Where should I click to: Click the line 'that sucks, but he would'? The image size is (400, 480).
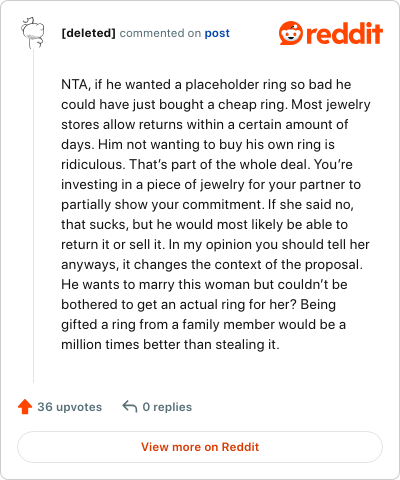[x=204, y=224]
